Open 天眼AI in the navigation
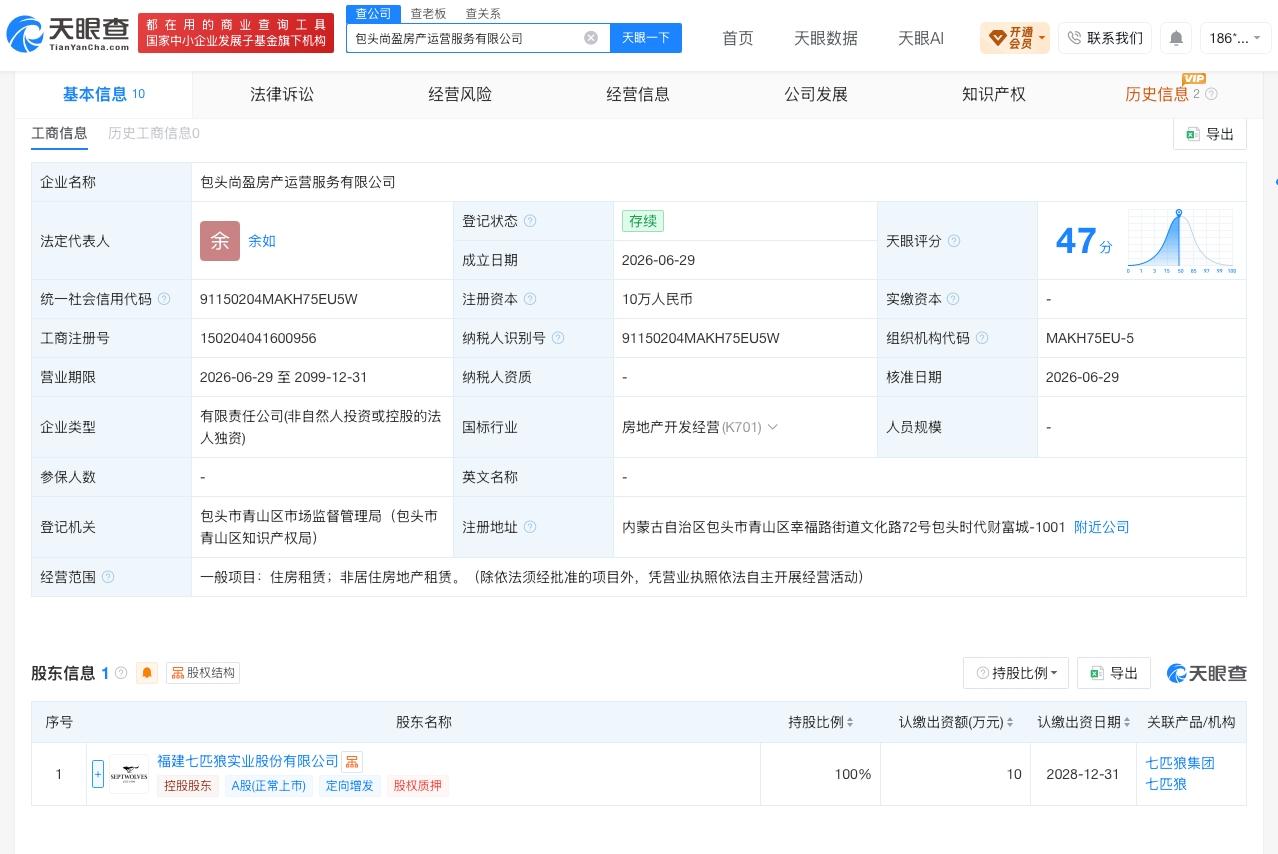 (x=921, y=38)
